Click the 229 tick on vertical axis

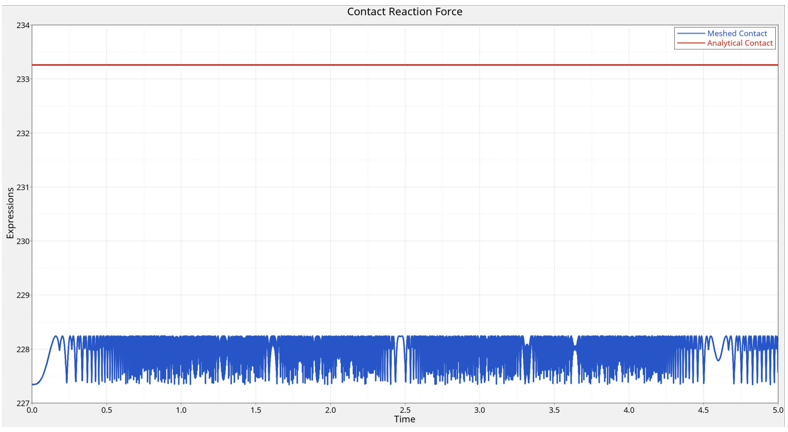[x=22, y=295]
